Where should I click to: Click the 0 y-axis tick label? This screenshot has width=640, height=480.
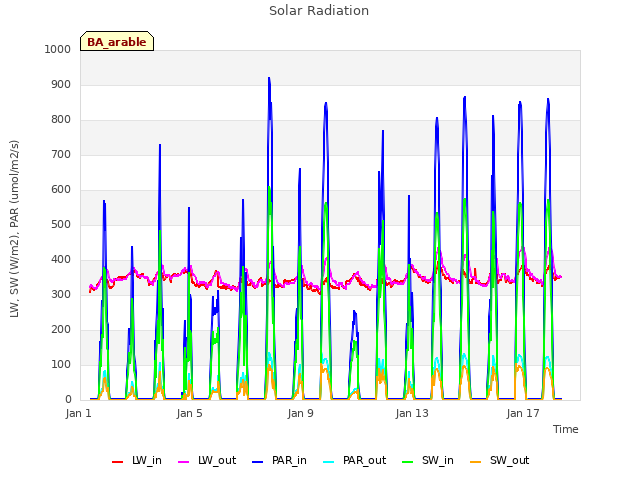coord(68,400)
